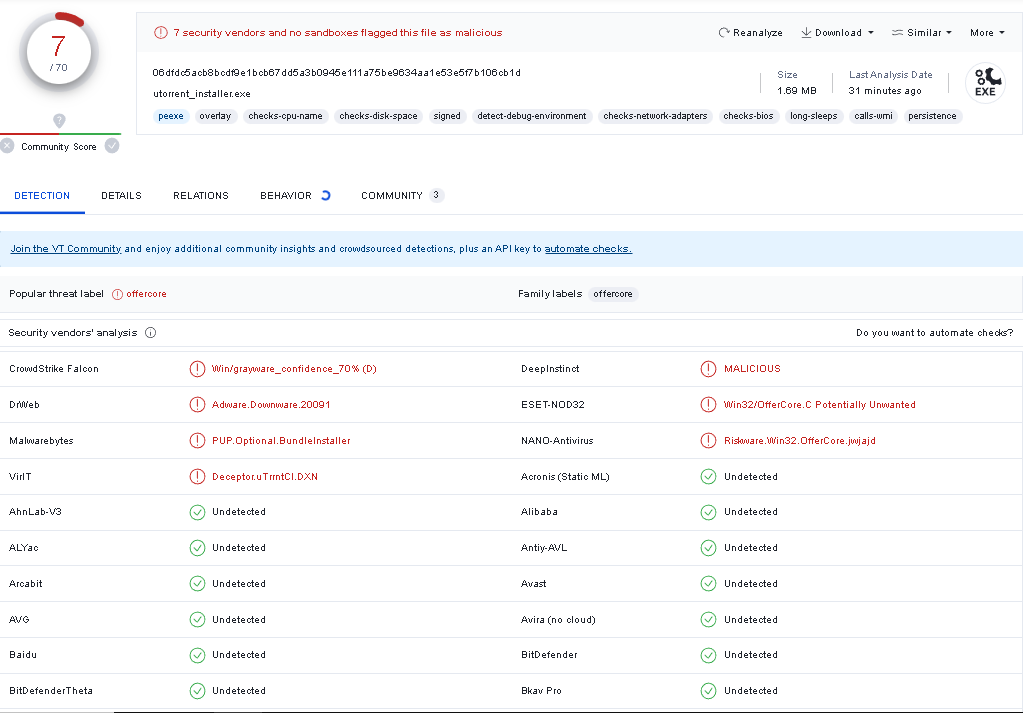Image resolution: width=1023 pixels, height=713 pixels.
Task: Click the 'automate checks' link
Action: 588,249
